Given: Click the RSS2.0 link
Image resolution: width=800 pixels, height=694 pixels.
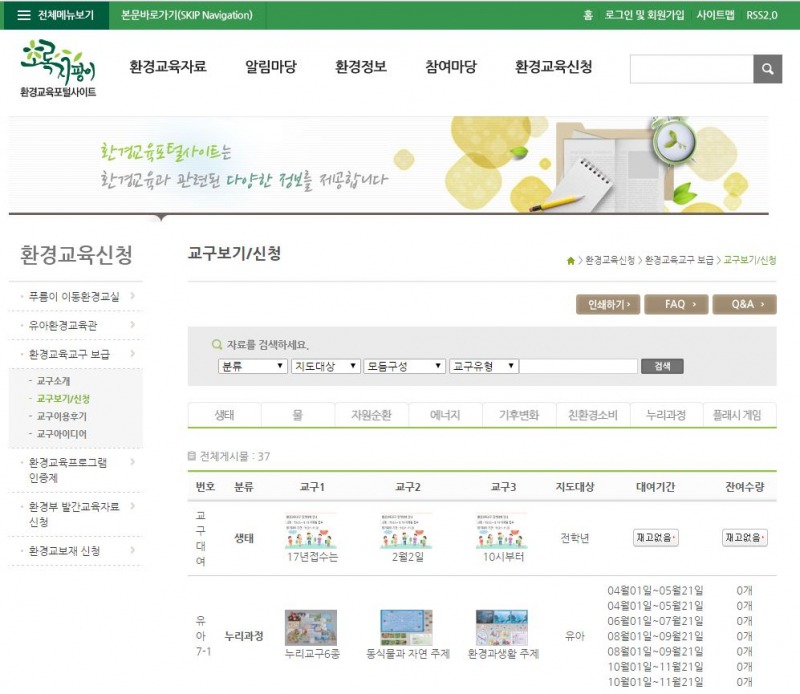Looking at the screenshot, I should point(762,15).
